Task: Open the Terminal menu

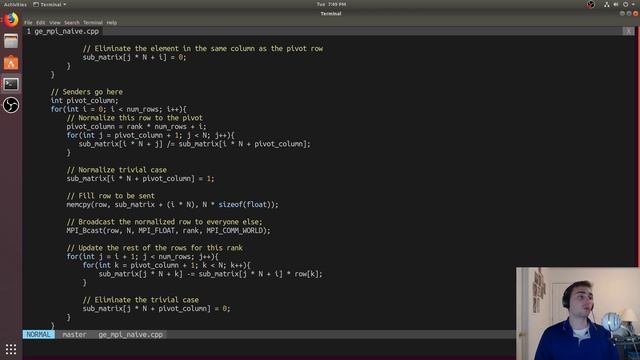Action: (x=93, y=23)
